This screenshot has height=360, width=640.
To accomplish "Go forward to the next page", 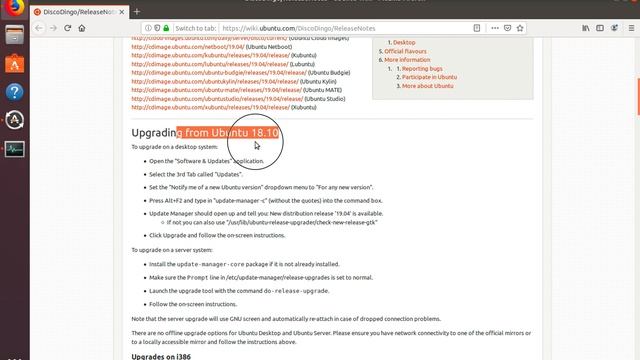I will tap(53, 28).
